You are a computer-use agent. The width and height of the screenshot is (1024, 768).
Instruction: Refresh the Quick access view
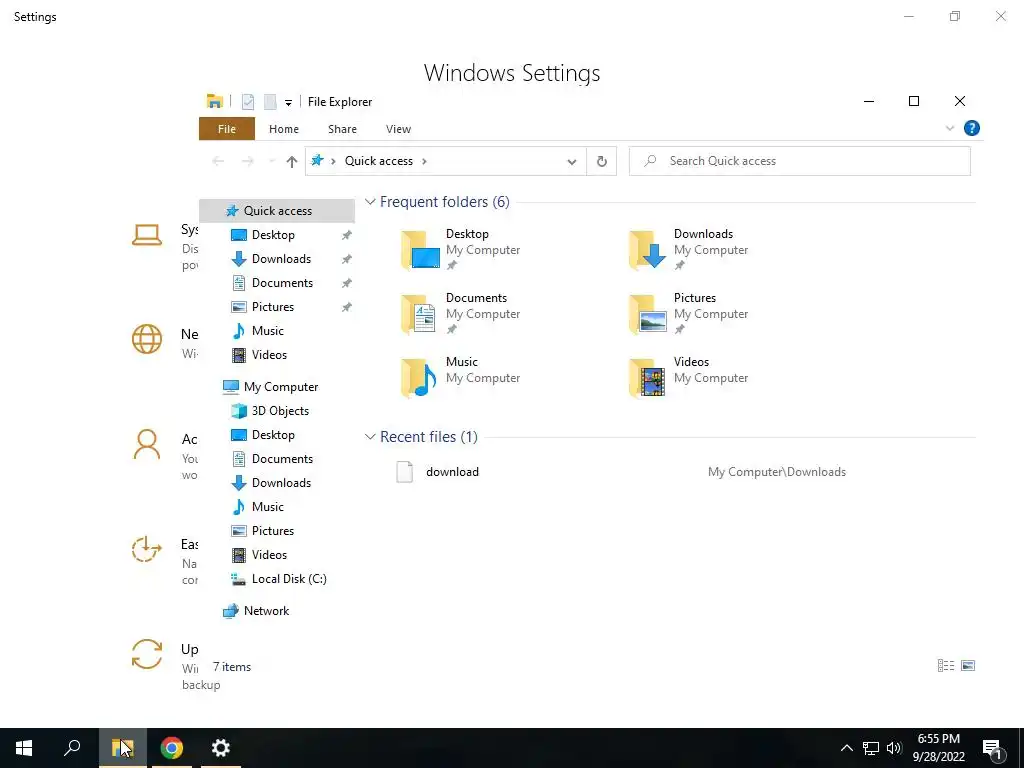coord(601,161)
